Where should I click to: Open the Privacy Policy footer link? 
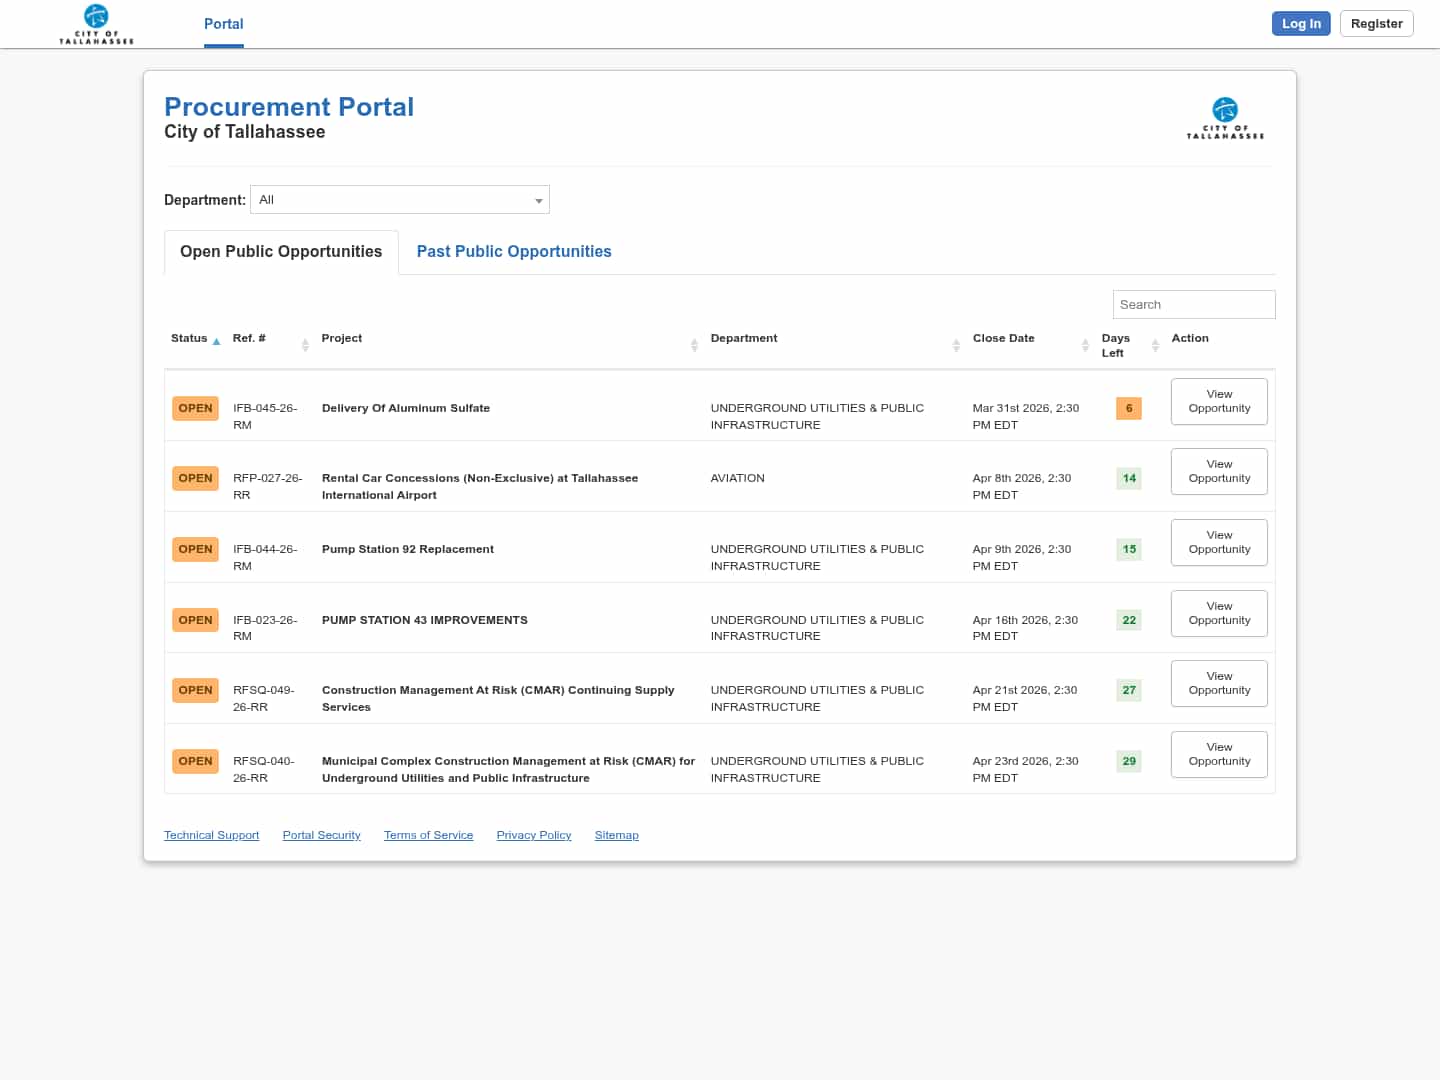click(534, 835)
